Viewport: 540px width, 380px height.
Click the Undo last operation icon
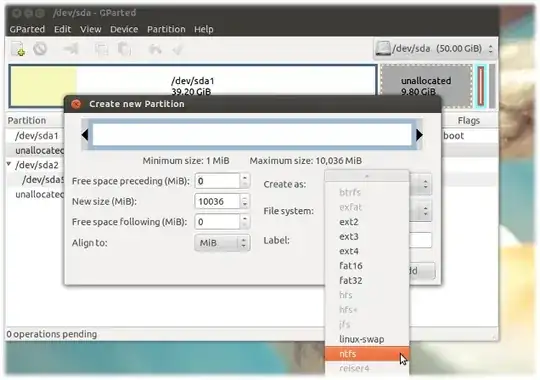pyautogui.click(x=155, y=49)
